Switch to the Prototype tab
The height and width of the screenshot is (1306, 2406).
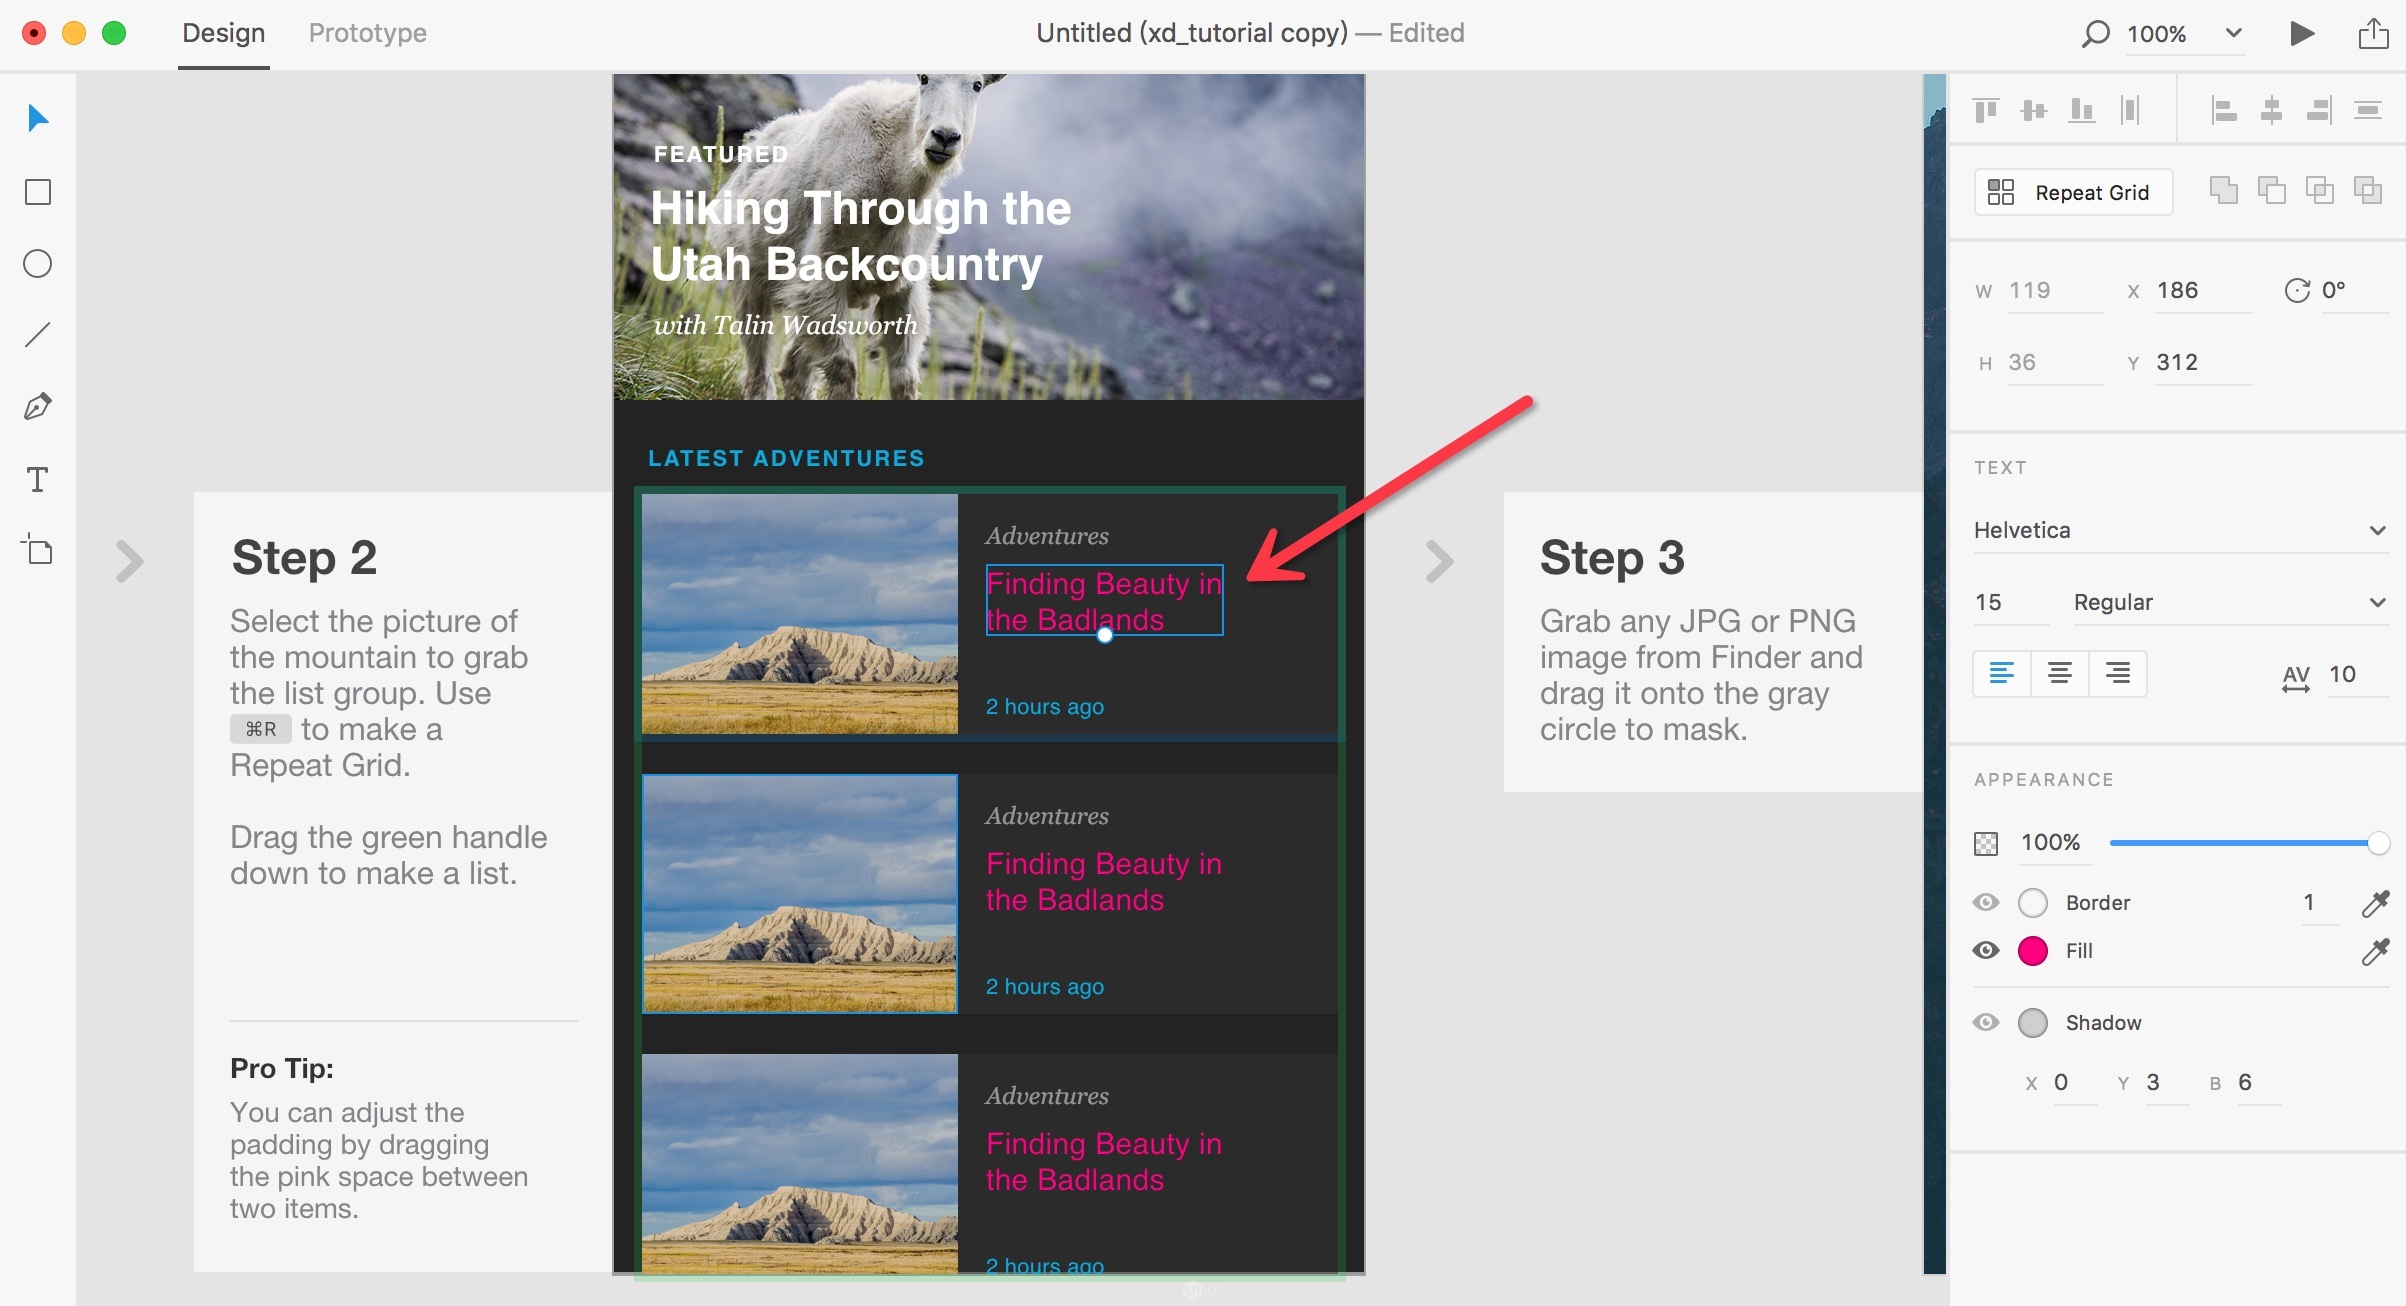tap(367, 33)
